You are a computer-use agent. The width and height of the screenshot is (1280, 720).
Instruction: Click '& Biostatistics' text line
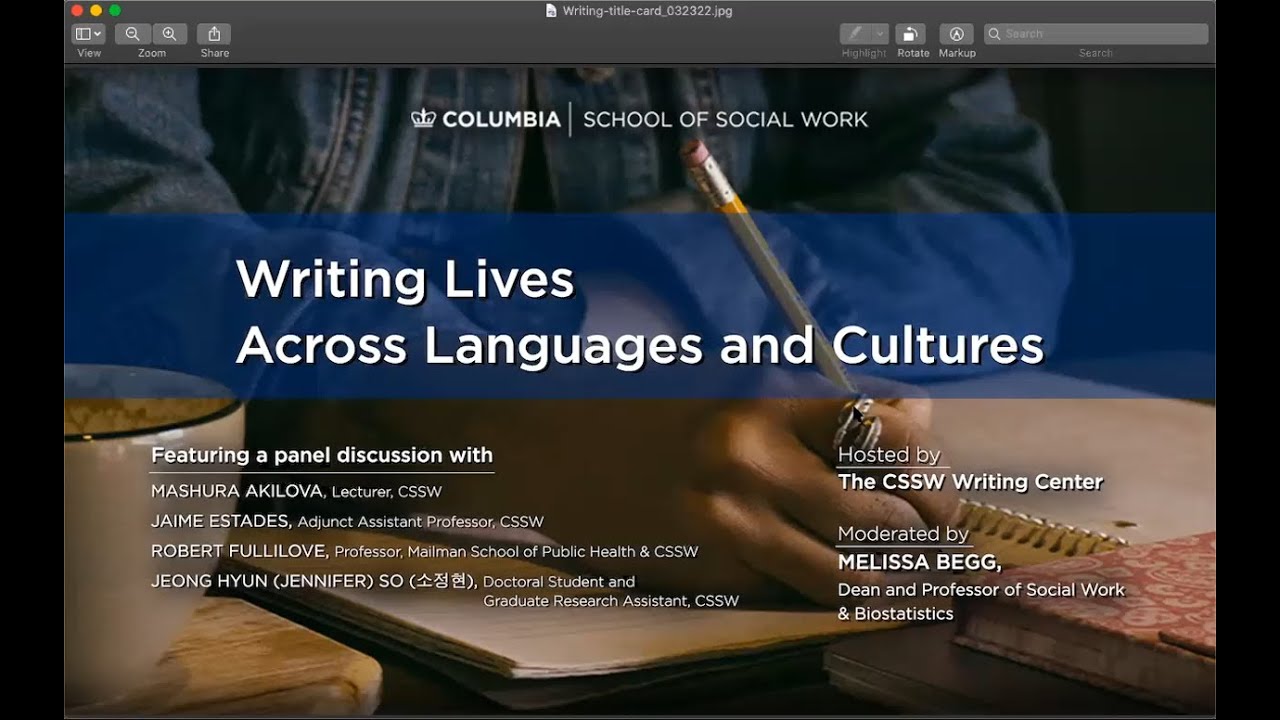(x=895, y=614)
